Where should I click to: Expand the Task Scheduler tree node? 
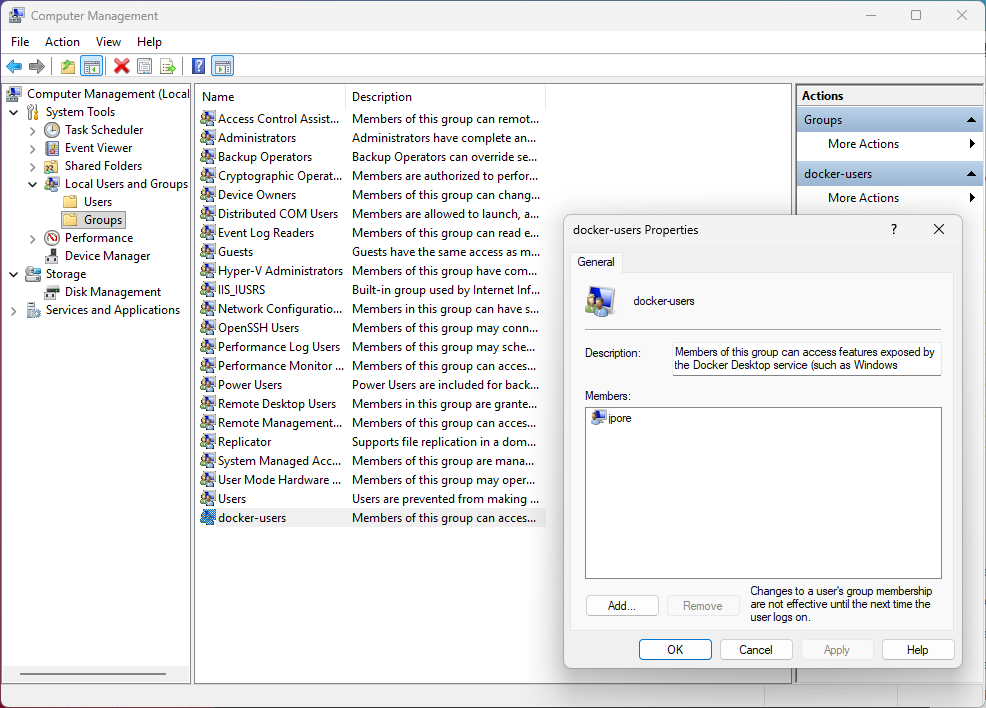click(x=33, y=130)
